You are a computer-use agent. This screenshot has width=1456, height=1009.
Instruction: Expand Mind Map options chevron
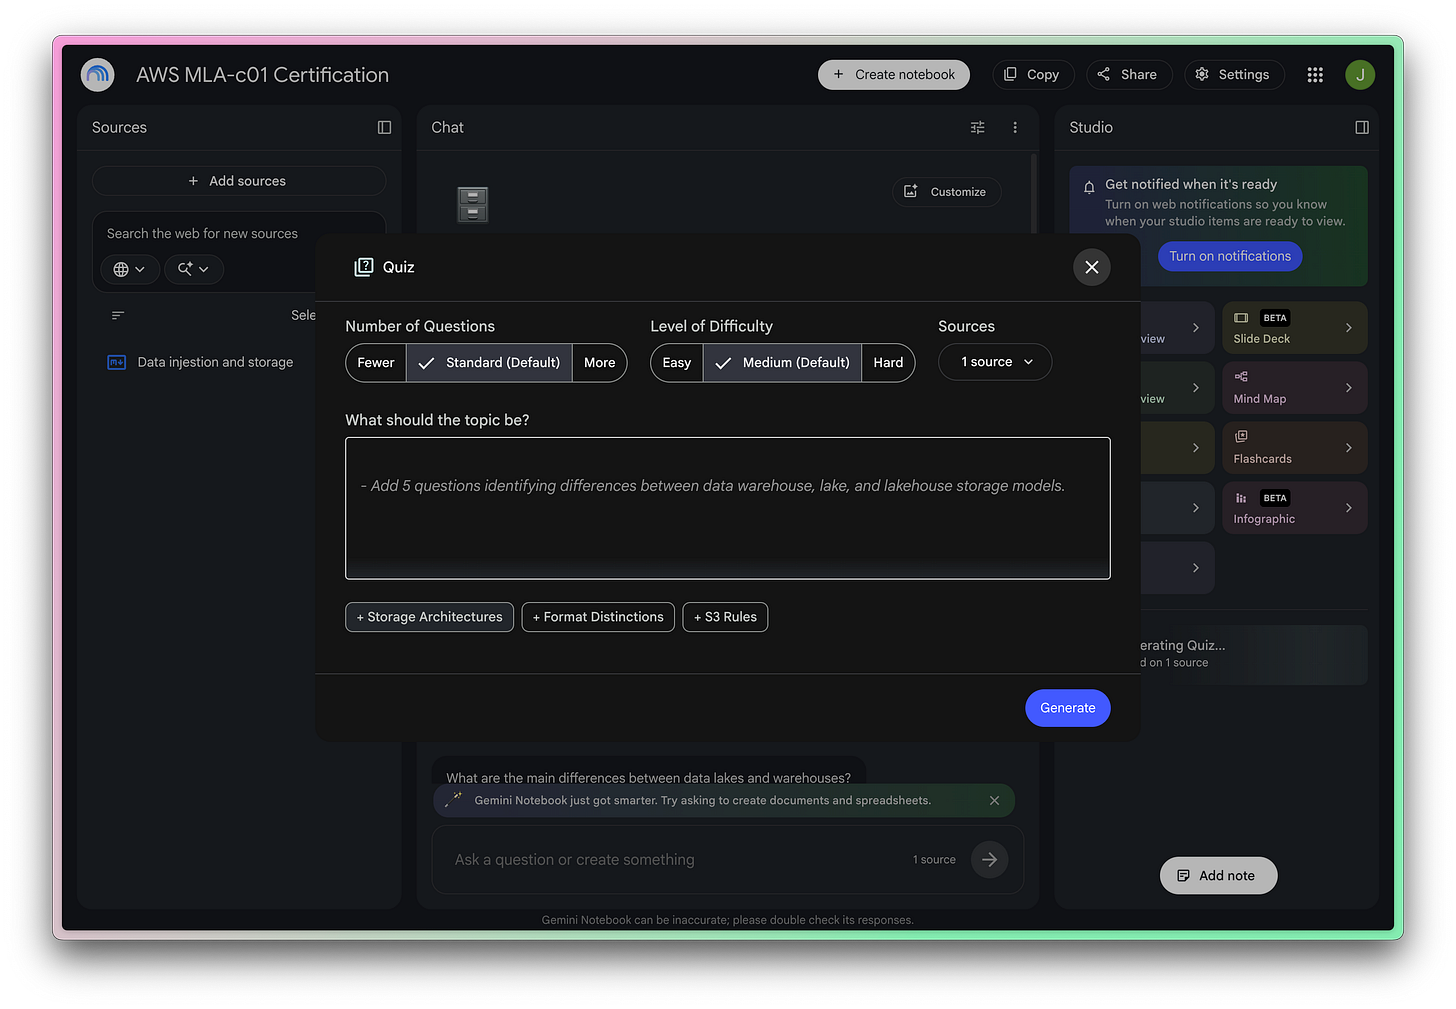1348,388
